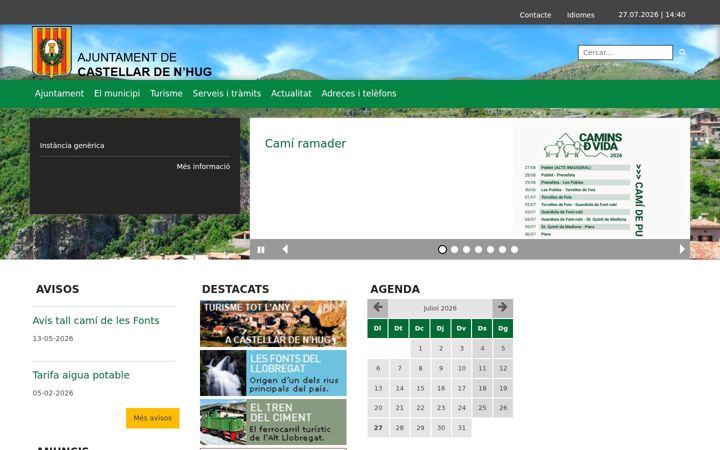Click the Dl weekday header
The image size is (720, 450).
tap(377, 328)
